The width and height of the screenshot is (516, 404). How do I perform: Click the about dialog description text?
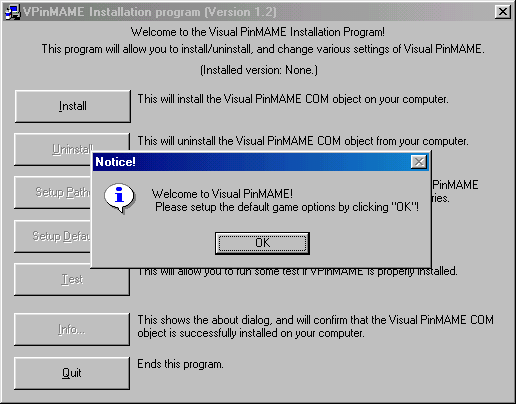coord(315,327)
